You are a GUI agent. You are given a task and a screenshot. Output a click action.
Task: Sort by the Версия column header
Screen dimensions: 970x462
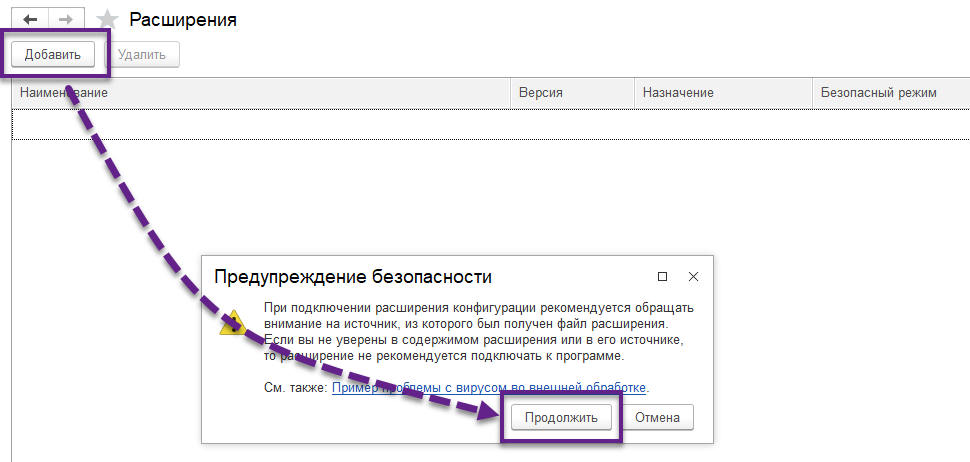tap(572, 93)
